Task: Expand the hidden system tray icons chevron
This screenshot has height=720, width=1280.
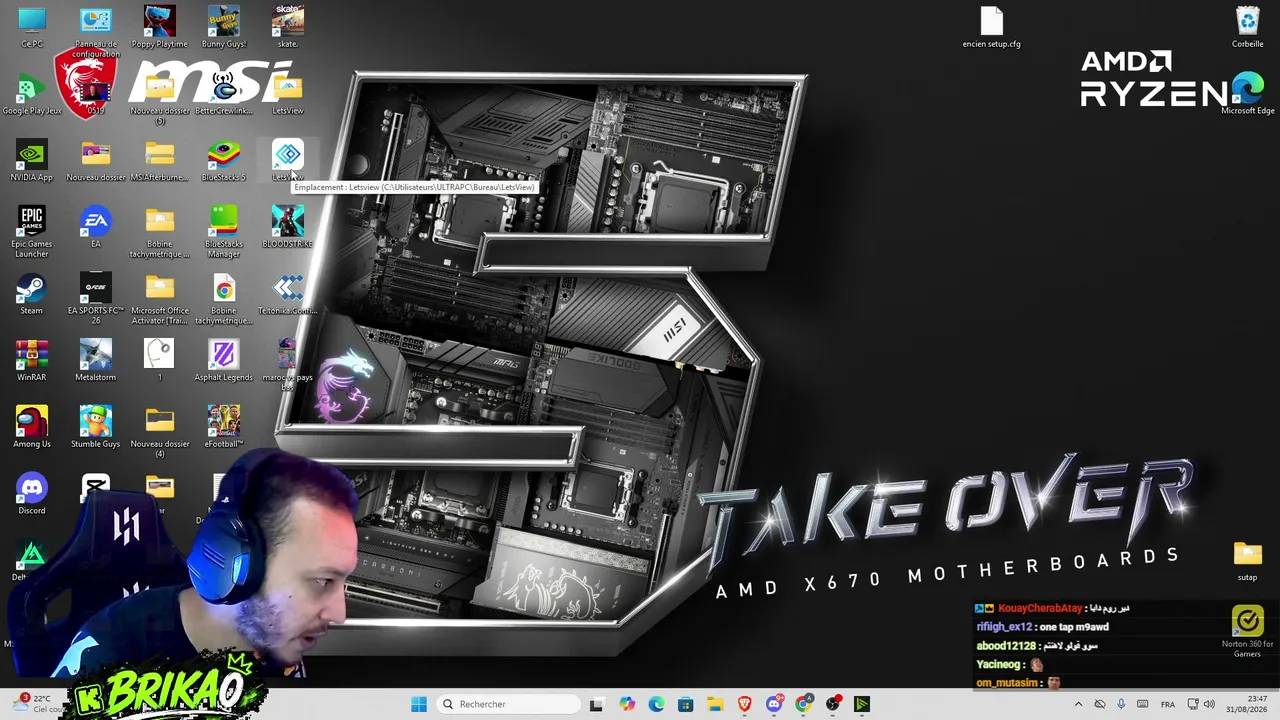Action: 1078,704
